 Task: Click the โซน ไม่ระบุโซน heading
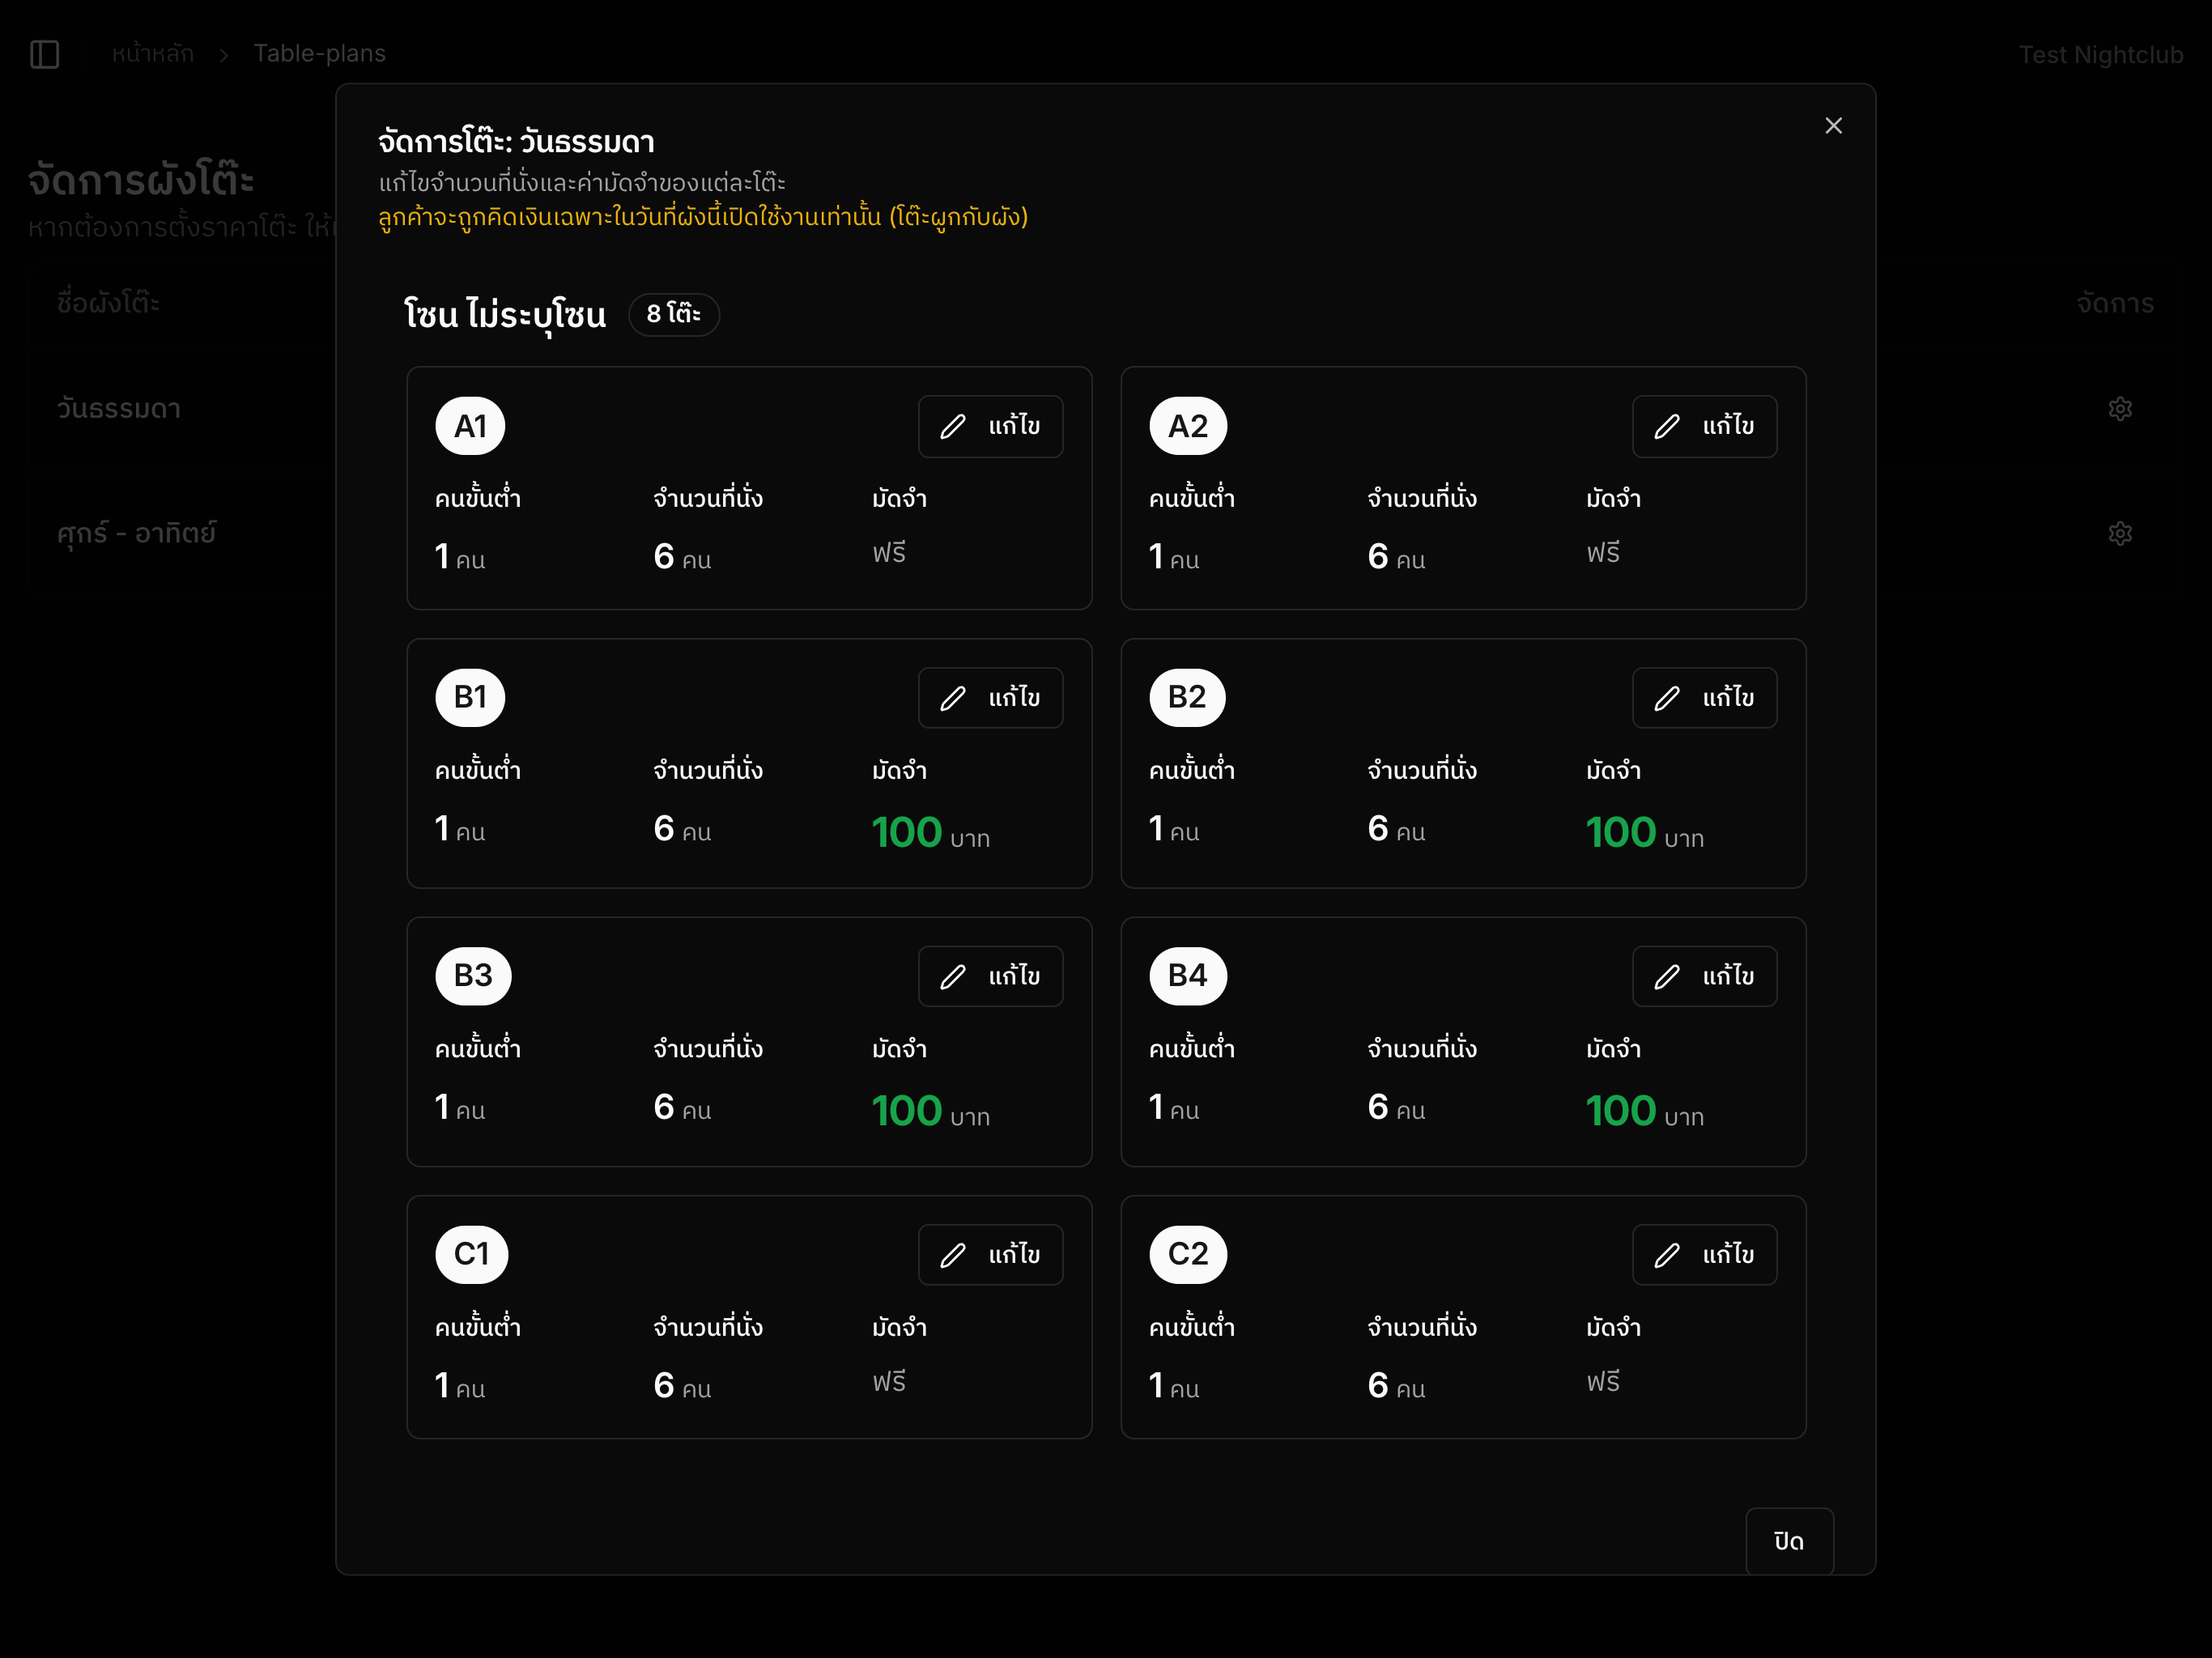(x=505, y=316)
